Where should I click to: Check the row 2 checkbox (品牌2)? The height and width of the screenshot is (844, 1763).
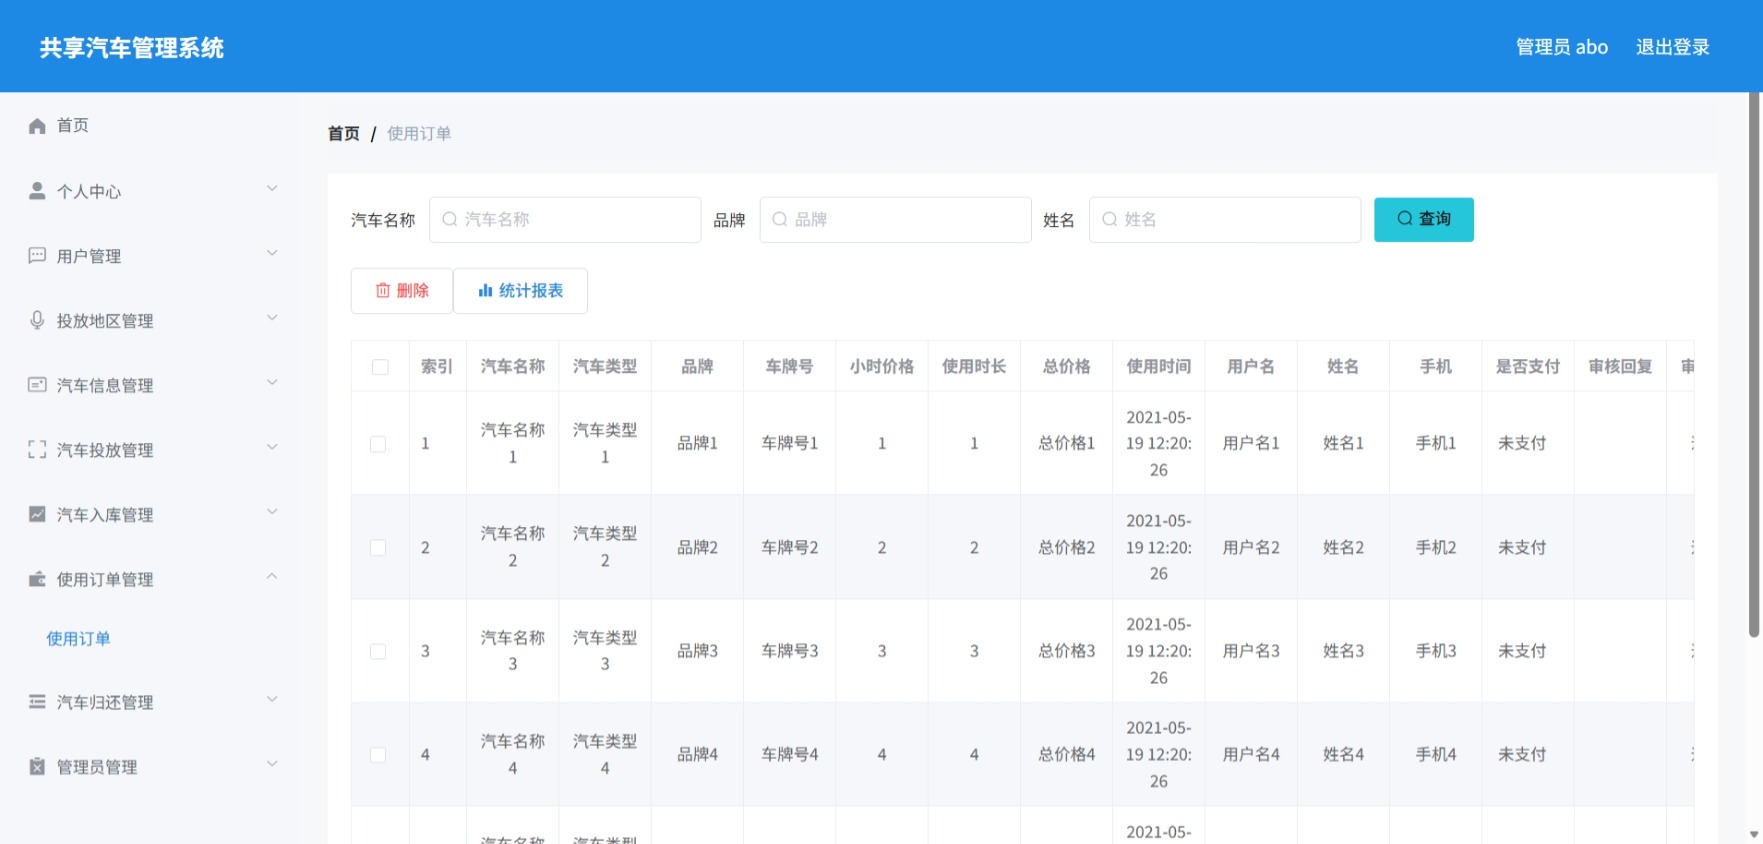coord(378,548)
